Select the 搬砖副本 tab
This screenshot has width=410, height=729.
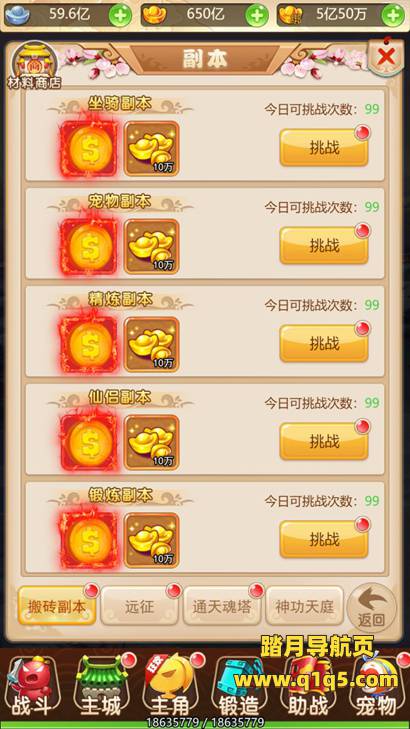(x=57, y=606)
